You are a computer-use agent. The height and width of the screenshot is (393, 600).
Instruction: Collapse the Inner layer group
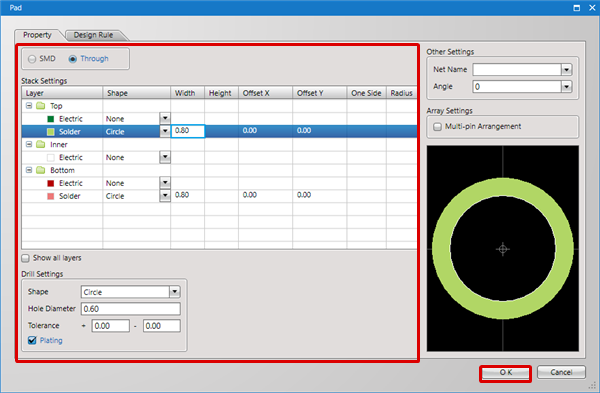29,144
